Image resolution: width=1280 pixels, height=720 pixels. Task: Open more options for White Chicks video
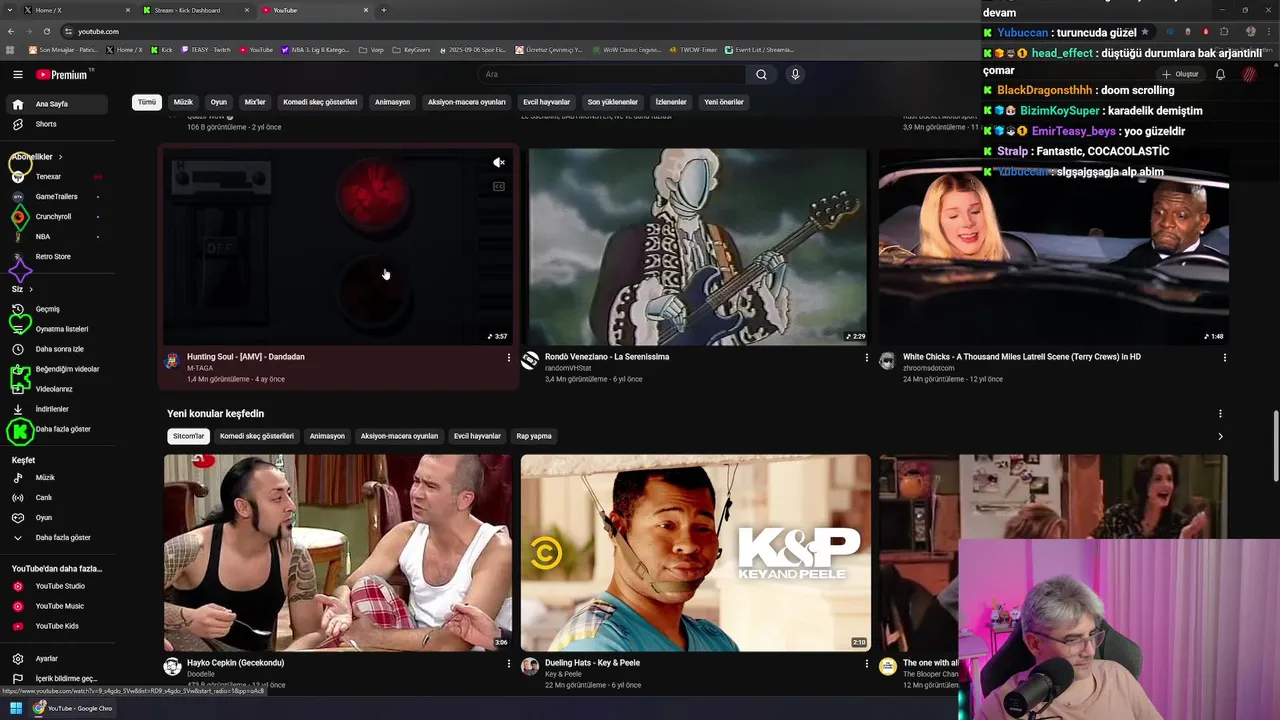coord(1224,358)
